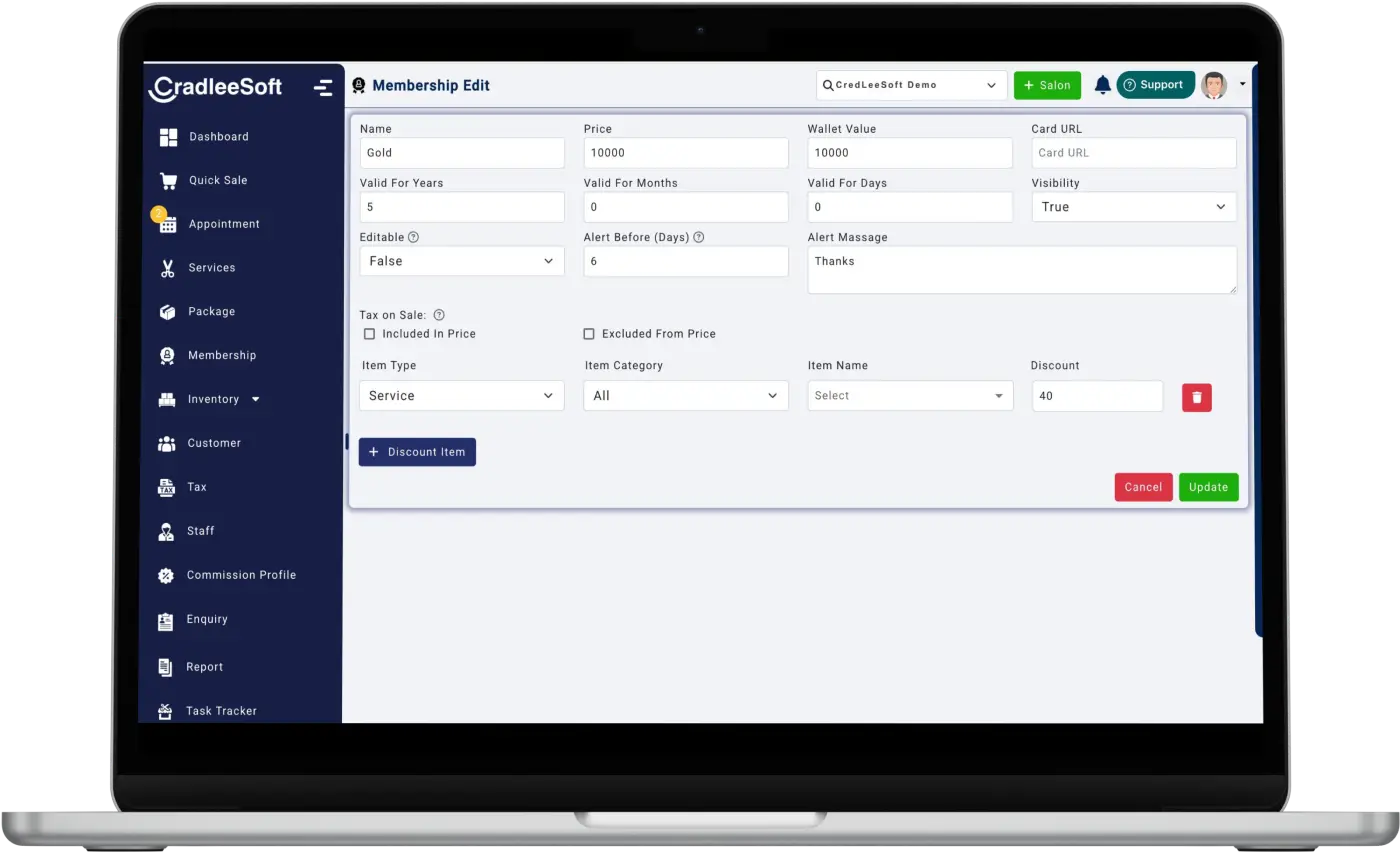This screenshot has height=852, width=1400.
Task: Click the Dashboard icon in sidebar
Action: pos(168,137)
